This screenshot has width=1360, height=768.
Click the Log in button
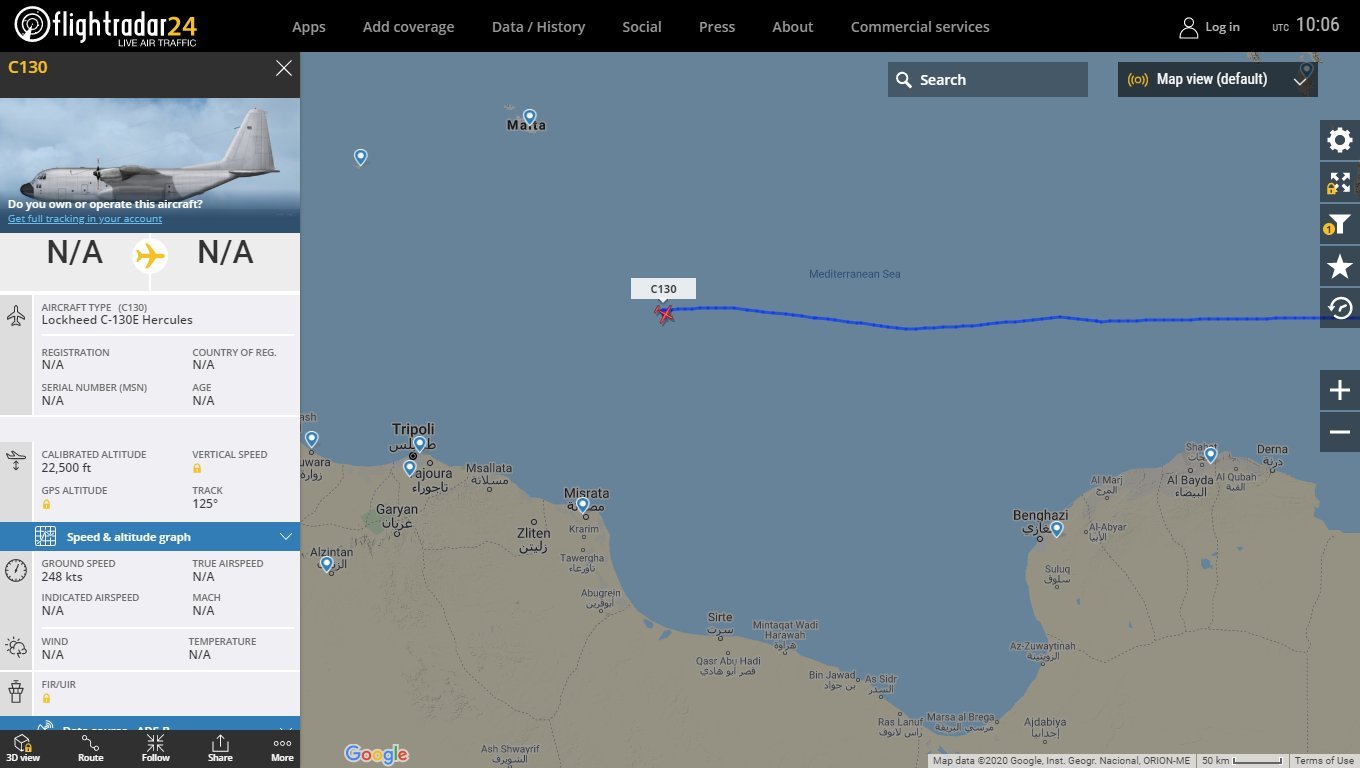click(1209, 27)
